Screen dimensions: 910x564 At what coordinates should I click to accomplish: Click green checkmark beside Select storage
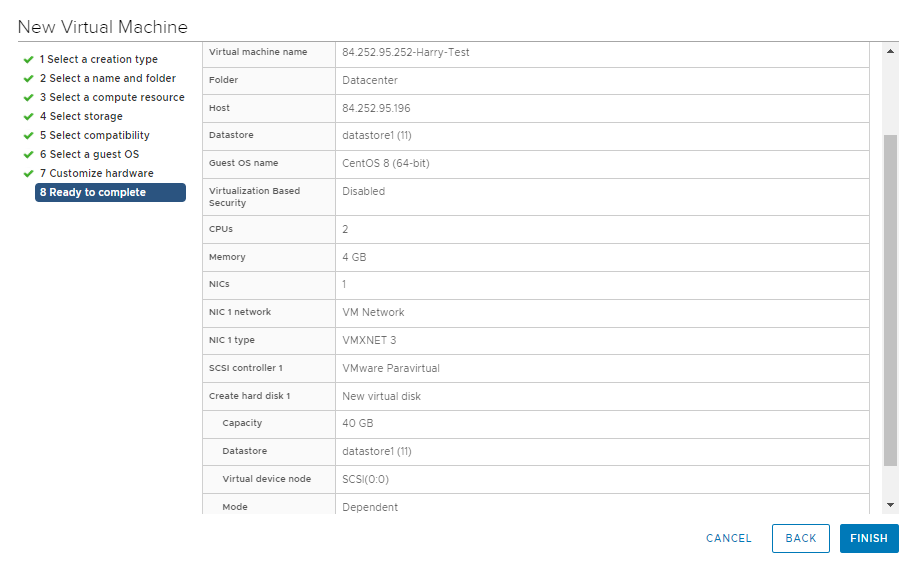tap(29, 117)
